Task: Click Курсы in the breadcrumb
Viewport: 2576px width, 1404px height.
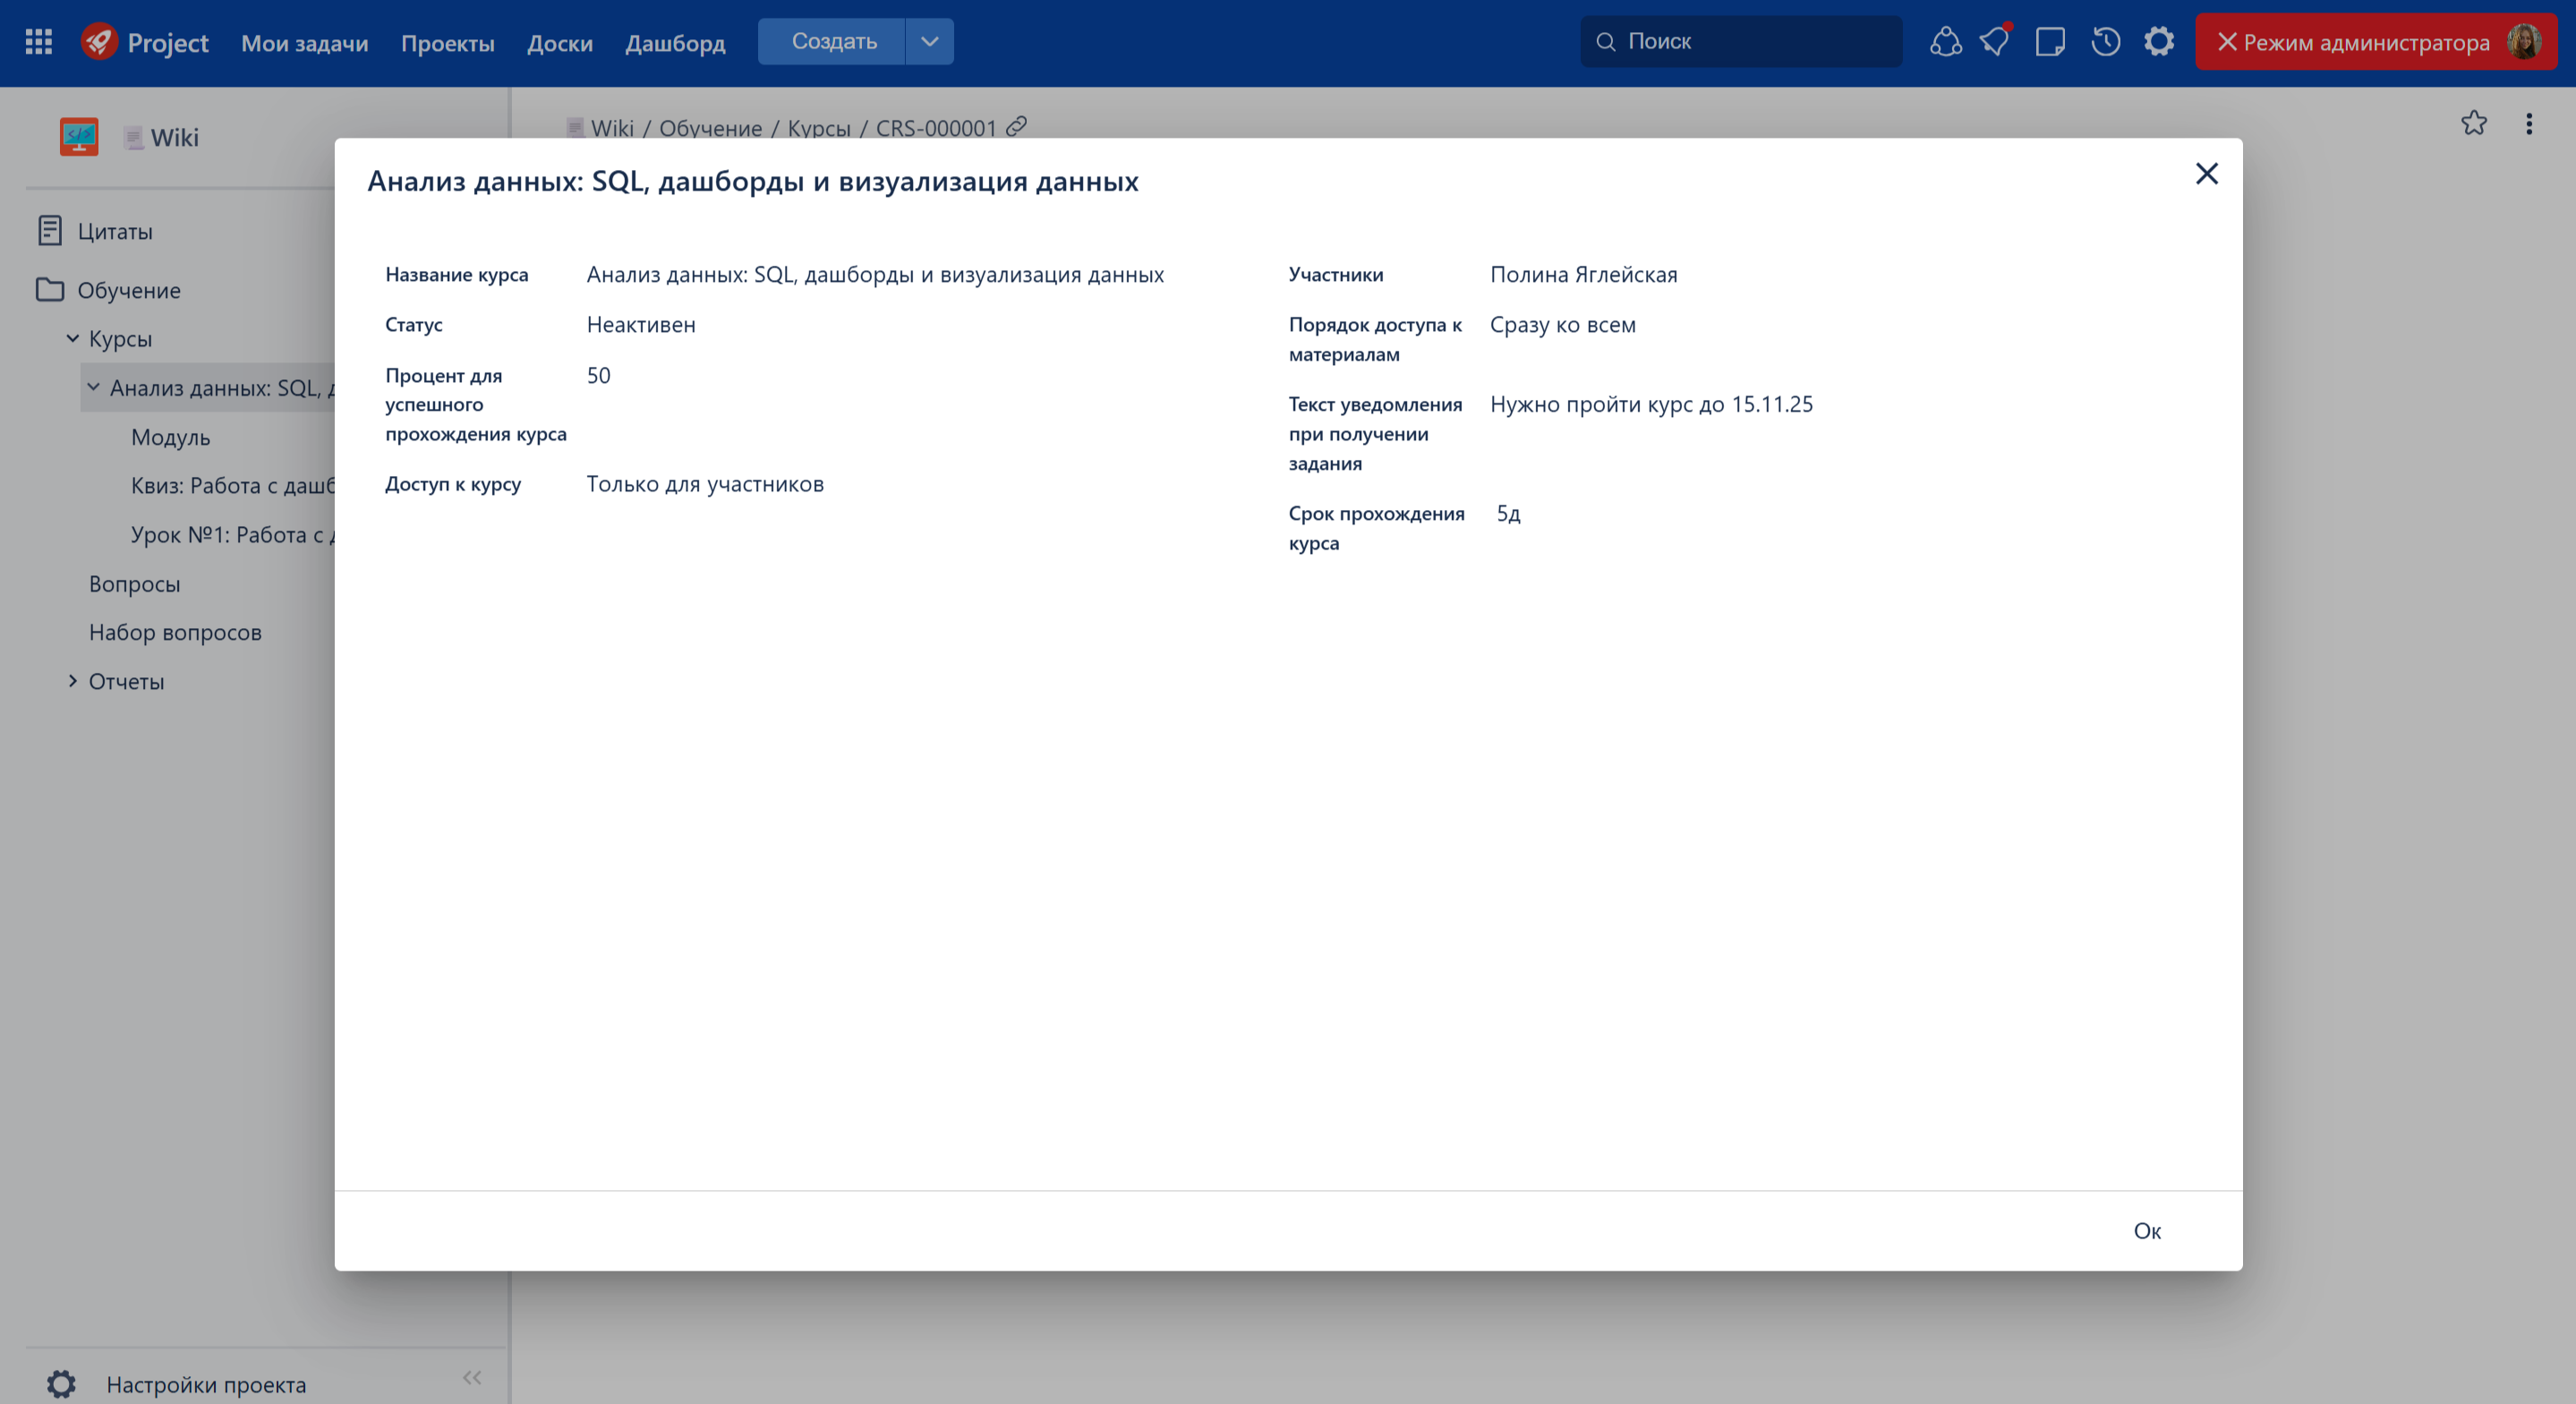Action: pos(819,128)
